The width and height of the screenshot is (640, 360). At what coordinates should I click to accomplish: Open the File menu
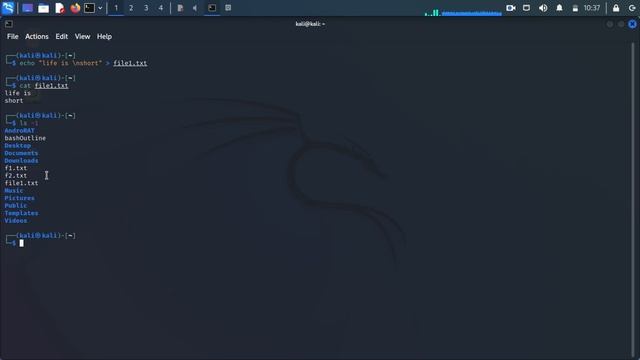13,37
